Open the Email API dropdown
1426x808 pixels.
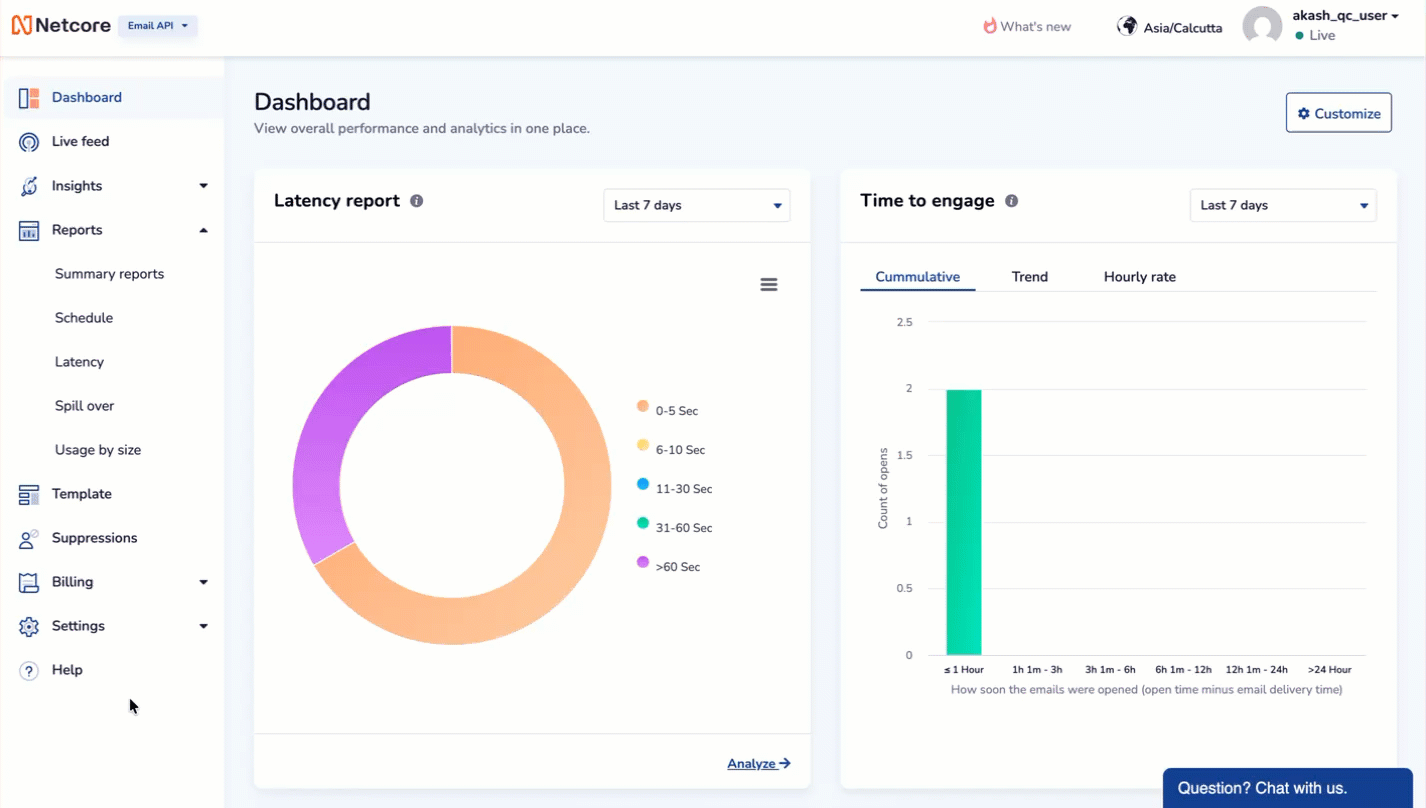coord(157,26)
